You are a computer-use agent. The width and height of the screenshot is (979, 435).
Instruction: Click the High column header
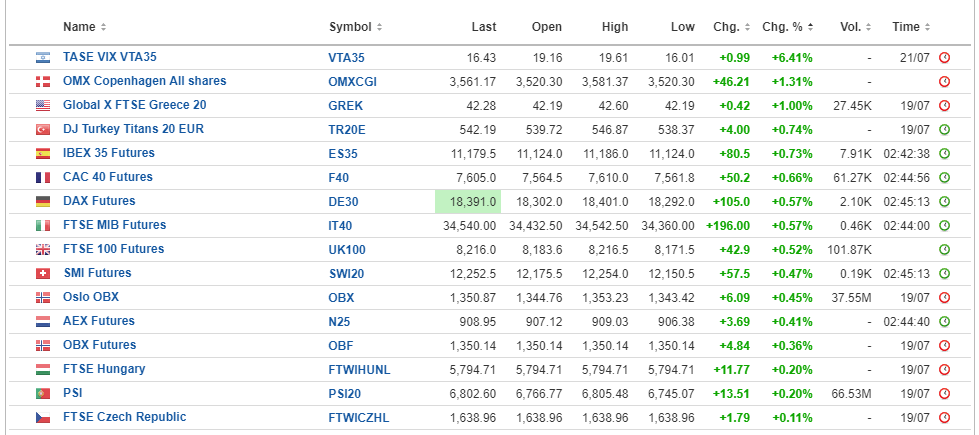pos(615,27)
